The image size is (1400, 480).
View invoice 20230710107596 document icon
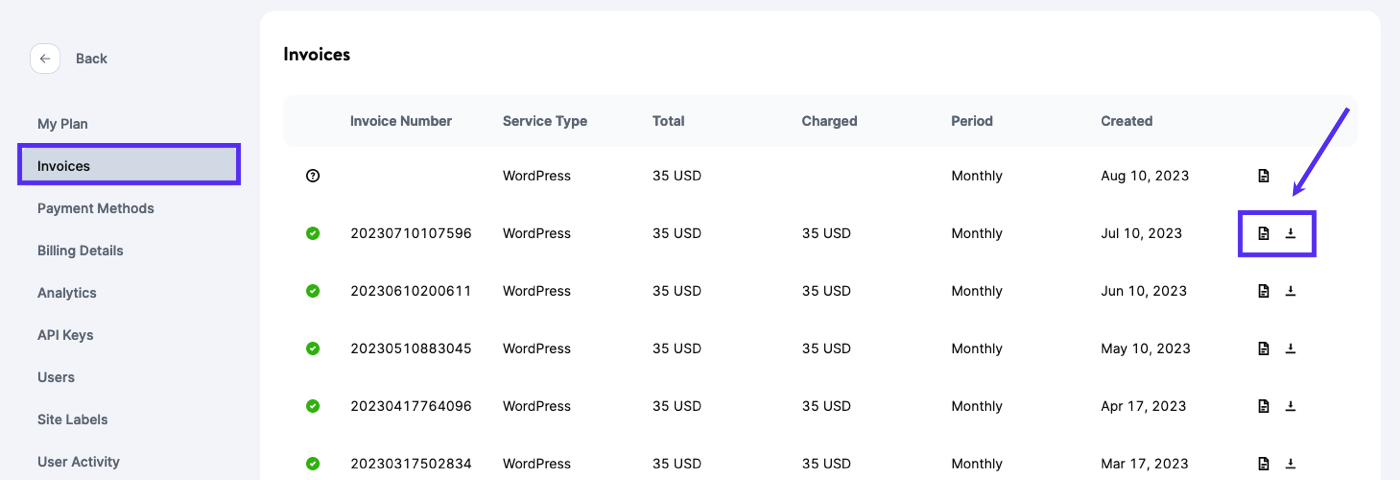click(1263, 234)
